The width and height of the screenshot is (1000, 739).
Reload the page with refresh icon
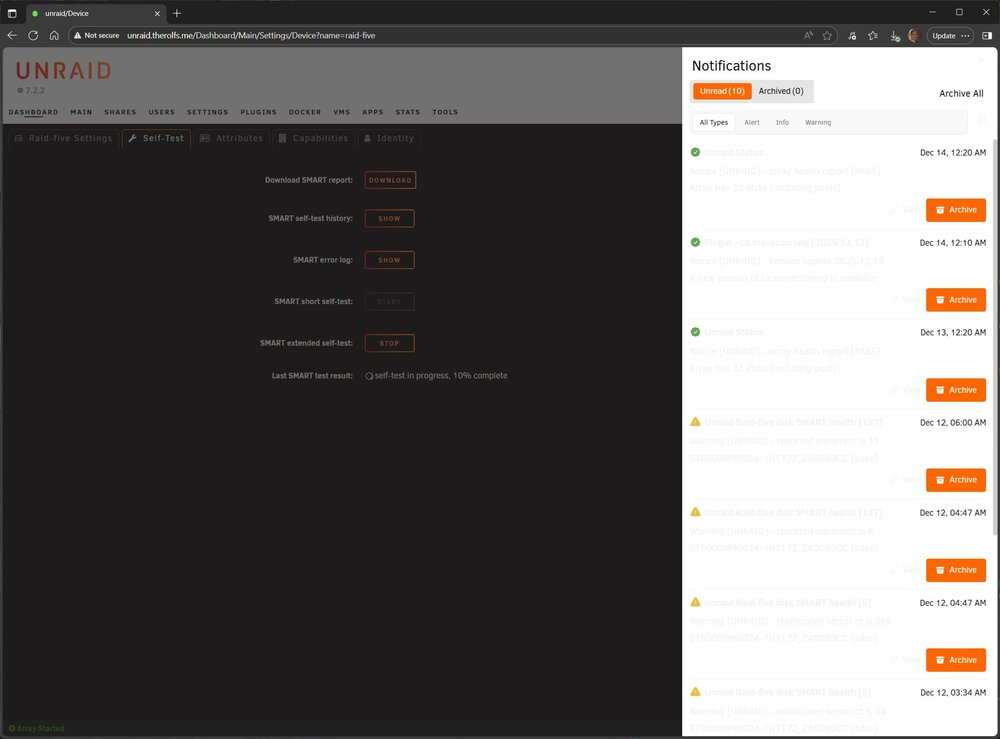33,36
